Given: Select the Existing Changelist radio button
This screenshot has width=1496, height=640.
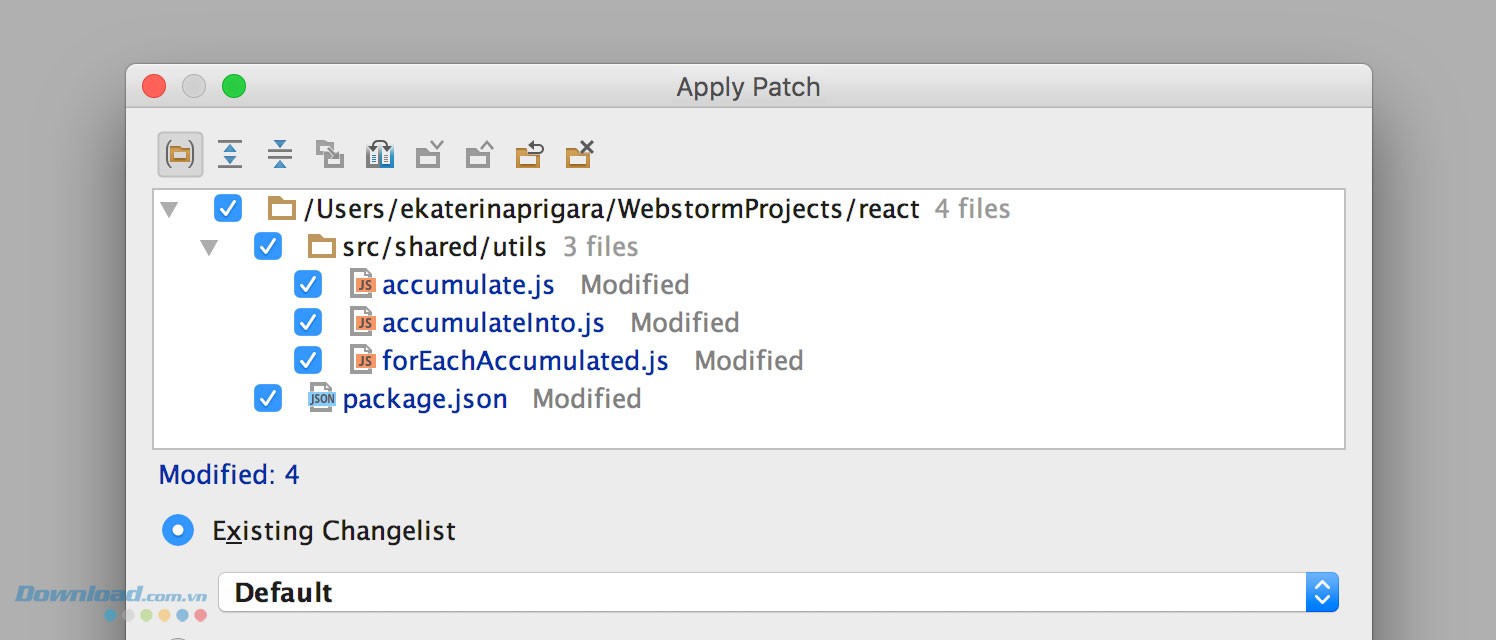Looking at the screenshot, I should (x=178, y=530).
